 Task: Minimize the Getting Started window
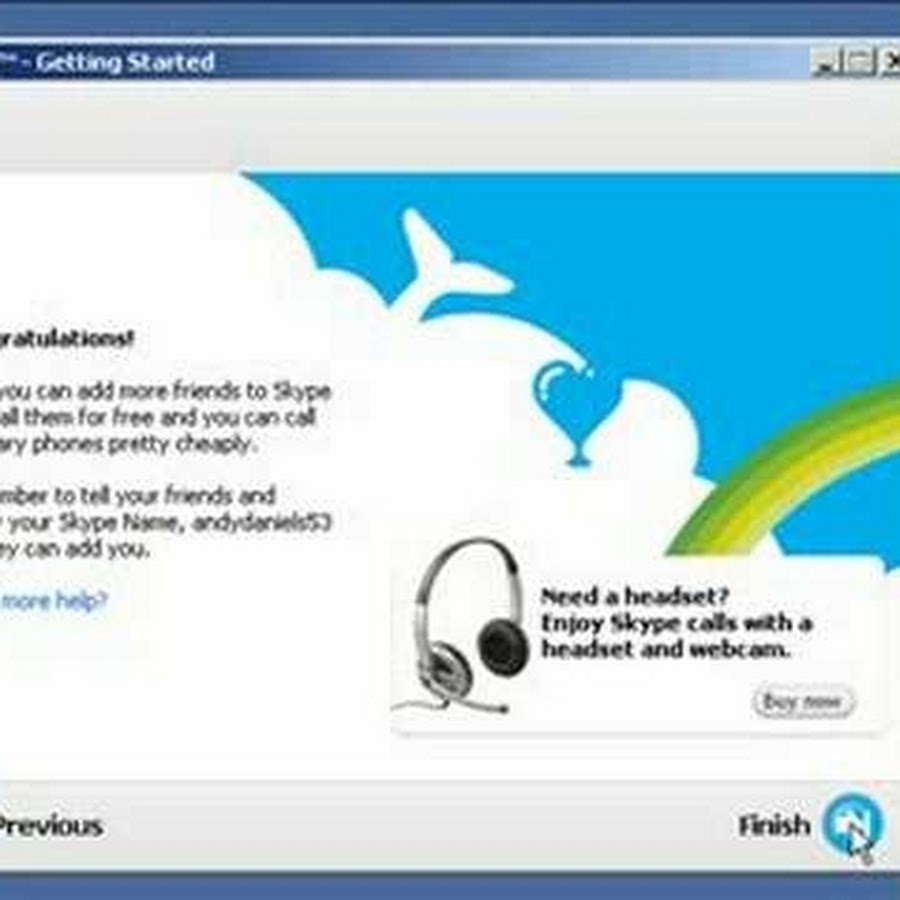pos(826,61)
